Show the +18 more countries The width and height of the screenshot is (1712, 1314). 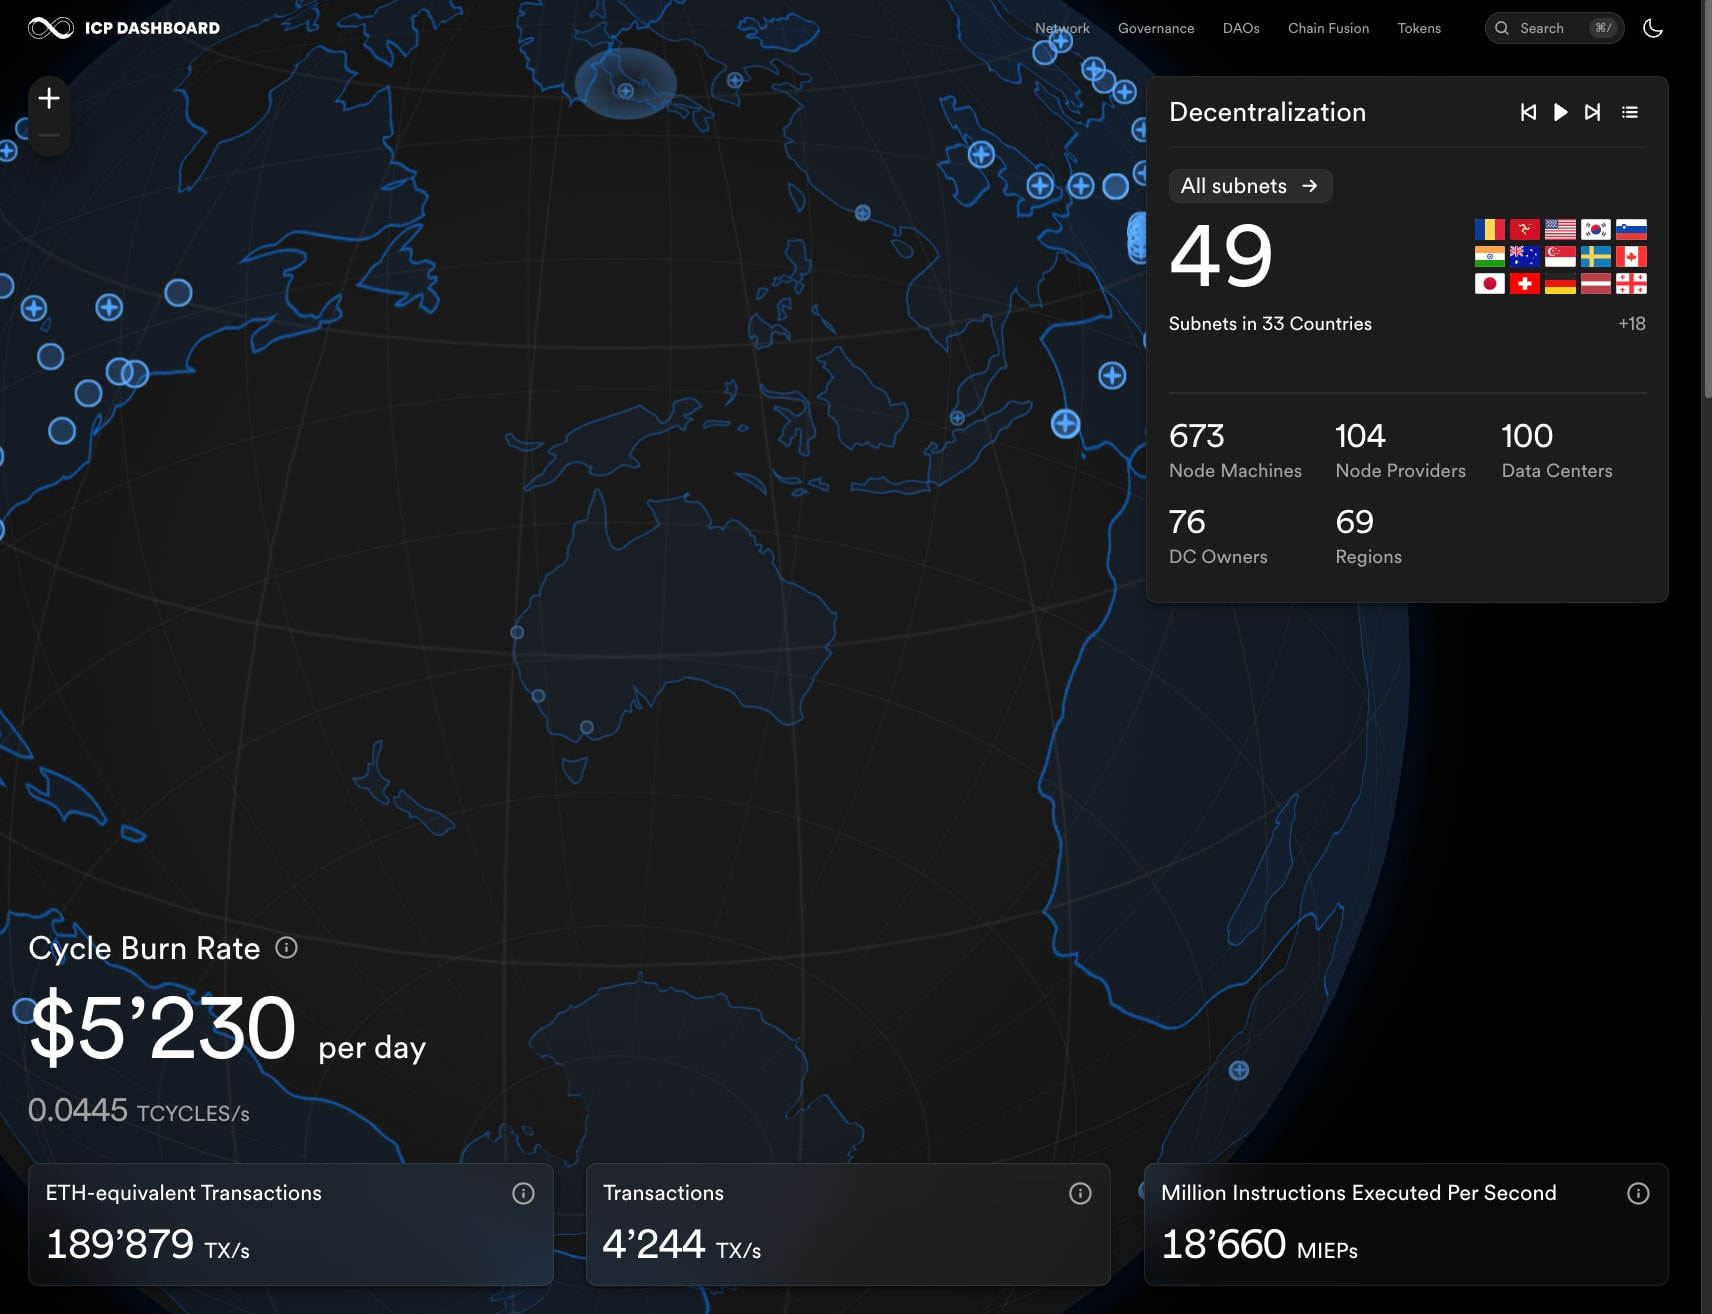click(1632, 324)
